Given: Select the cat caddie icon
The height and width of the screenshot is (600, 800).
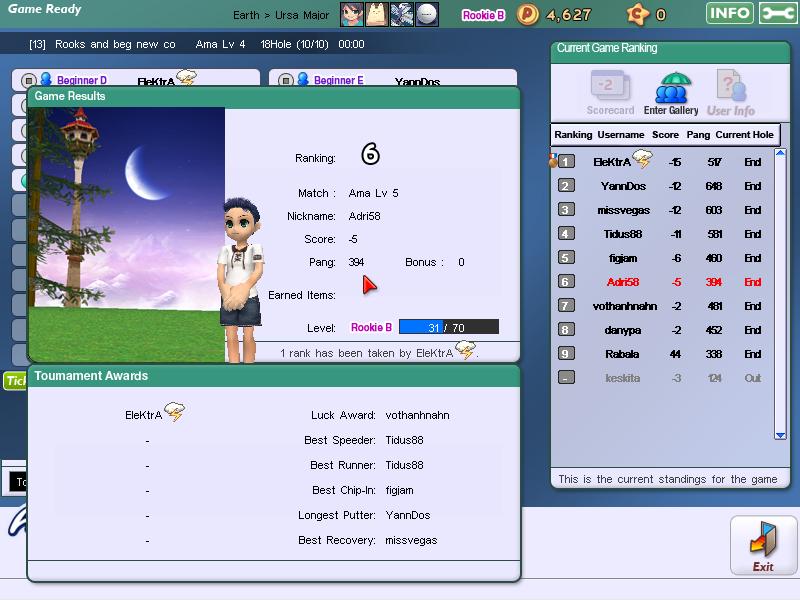Looking at the screenshot, I should (377, 14).
